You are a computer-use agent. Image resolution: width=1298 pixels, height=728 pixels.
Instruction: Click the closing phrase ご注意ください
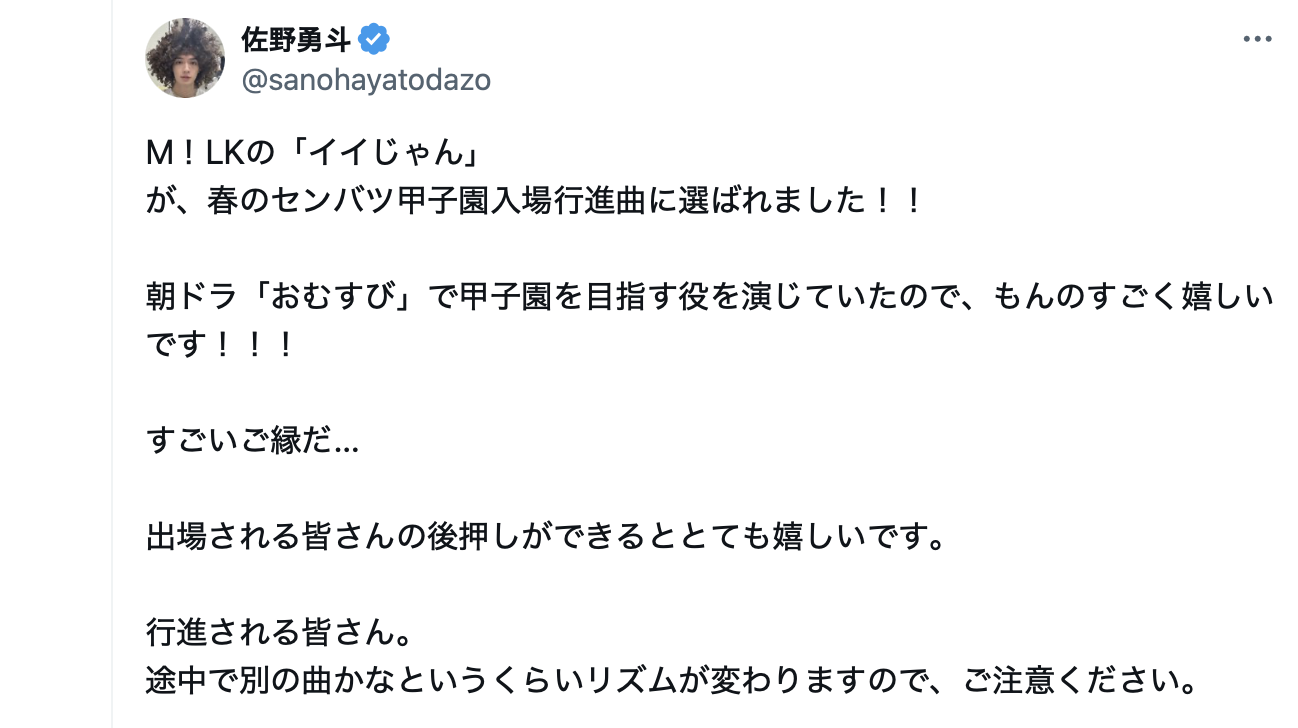tap(1080, 682)
